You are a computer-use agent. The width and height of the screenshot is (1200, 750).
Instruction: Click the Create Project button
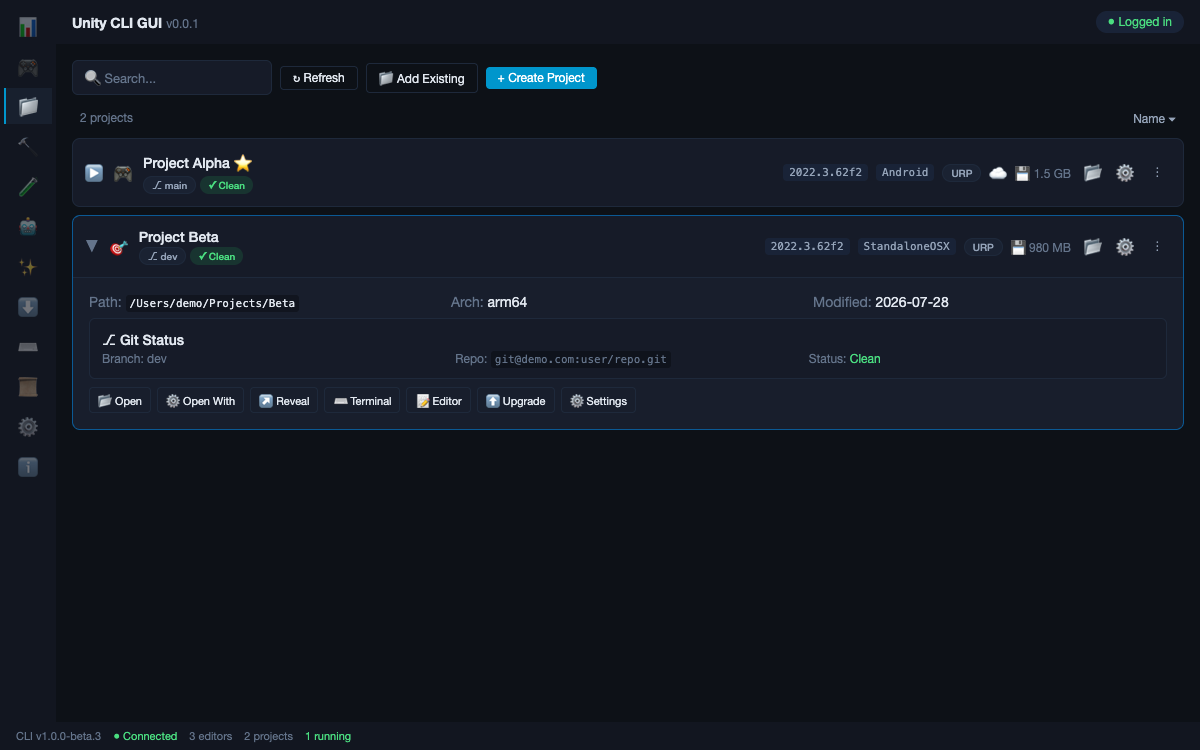click(x=541, y=78)
